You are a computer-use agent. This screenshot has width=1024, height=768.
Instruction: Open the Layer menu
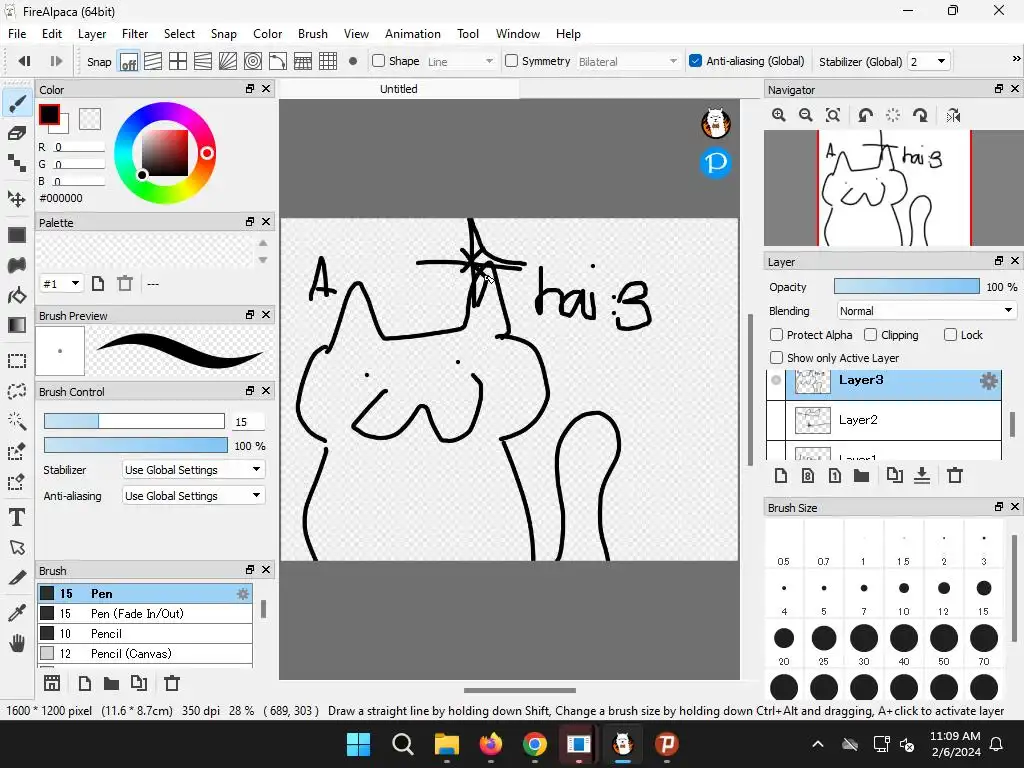tap(91, 34)
